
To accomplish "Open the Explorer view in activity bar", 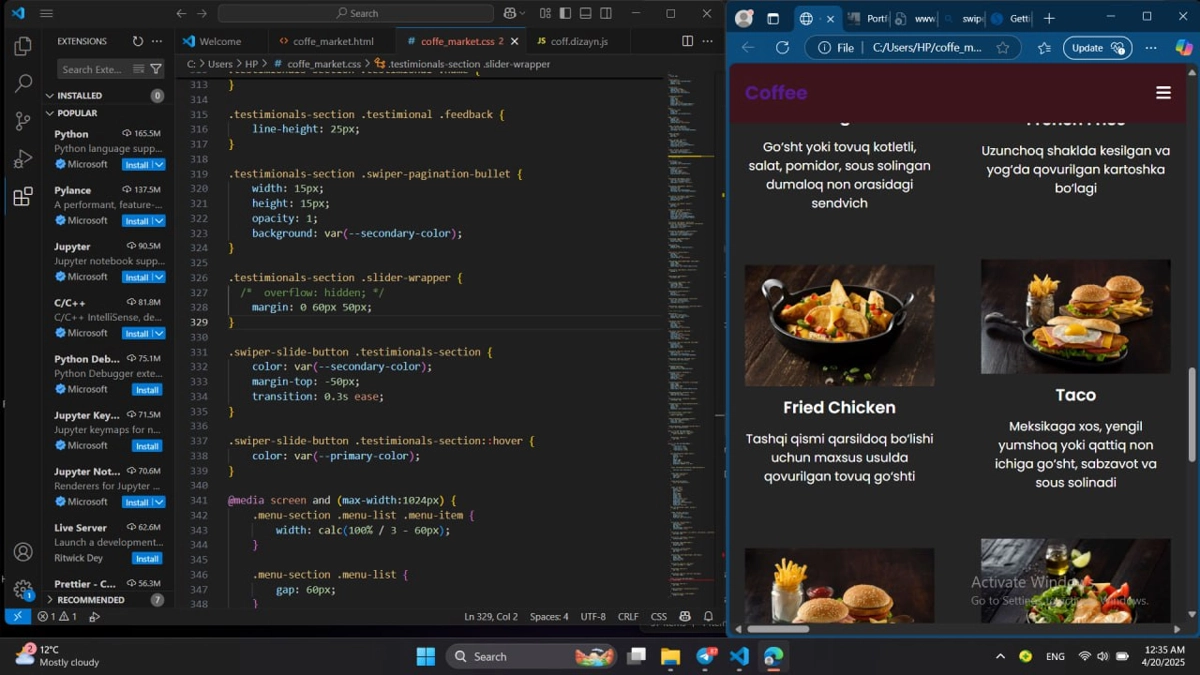I will tap(23, 46).
